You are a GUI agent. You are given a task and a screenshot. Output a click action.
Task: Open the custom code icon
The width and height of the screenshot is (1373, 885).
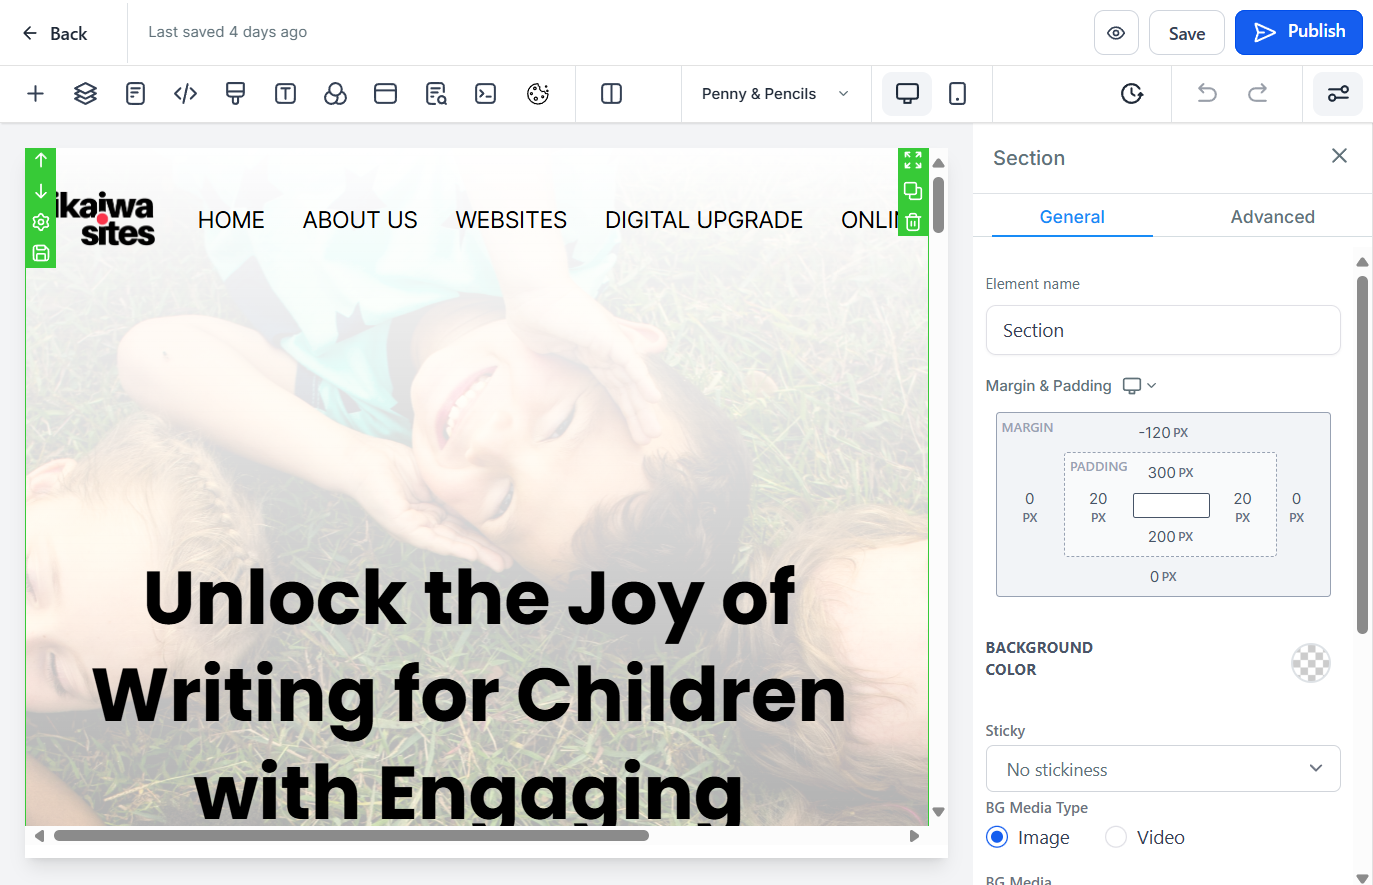point(185,94)
